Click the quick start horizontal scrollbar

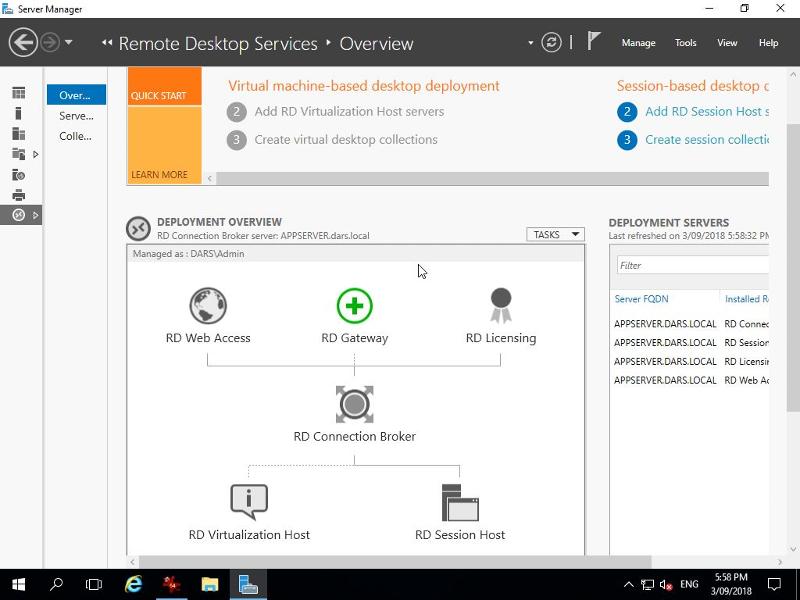(x=492, y=178)
